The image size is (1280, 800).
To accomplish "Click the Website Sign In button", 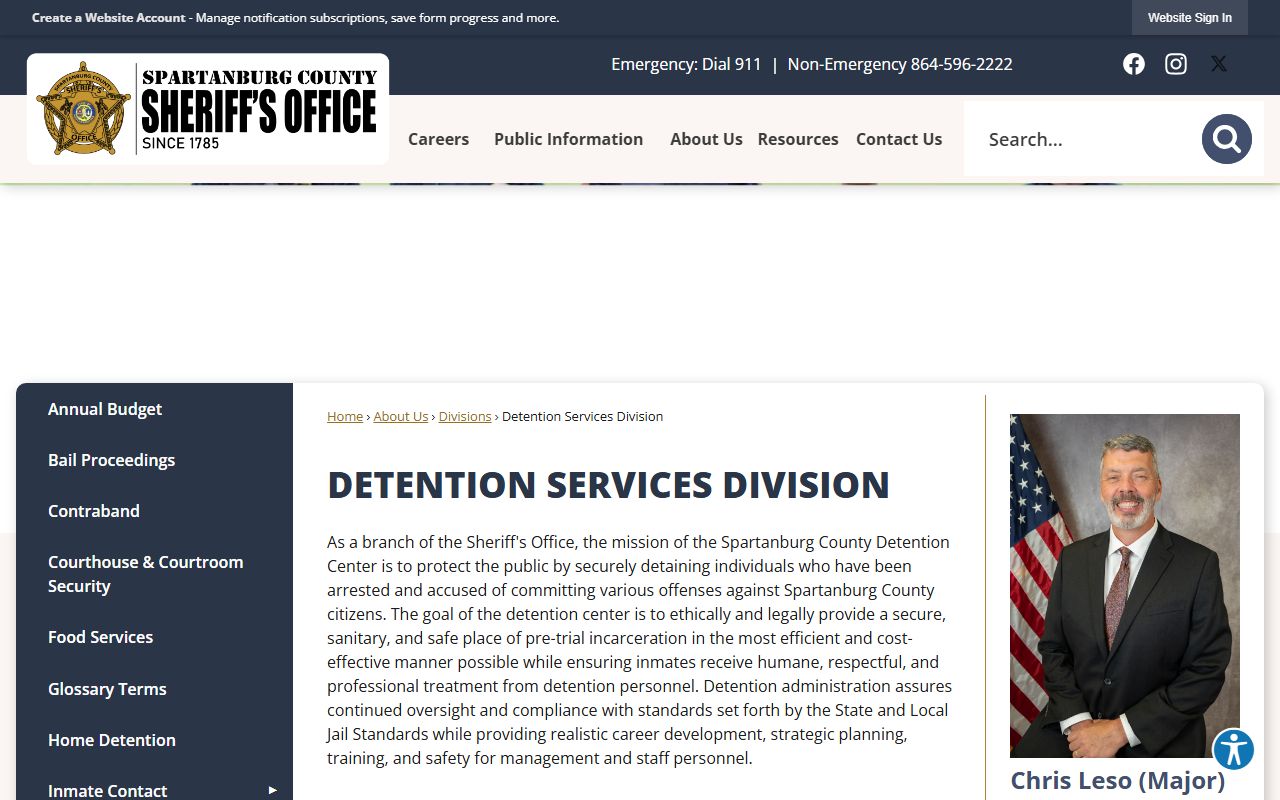I will tap(1190, 18).
